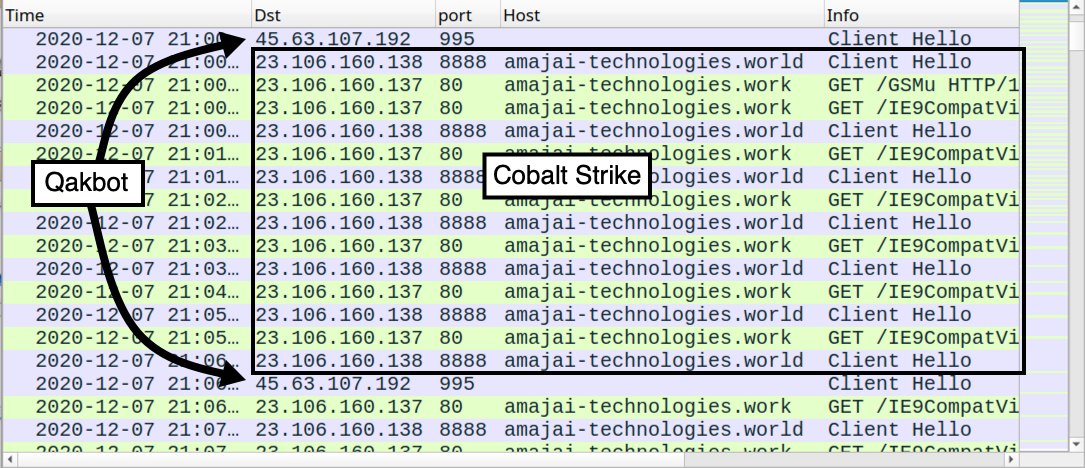
Task: Select 45.63.107.192 in the 21:06 row
Action: click(333, 384)
